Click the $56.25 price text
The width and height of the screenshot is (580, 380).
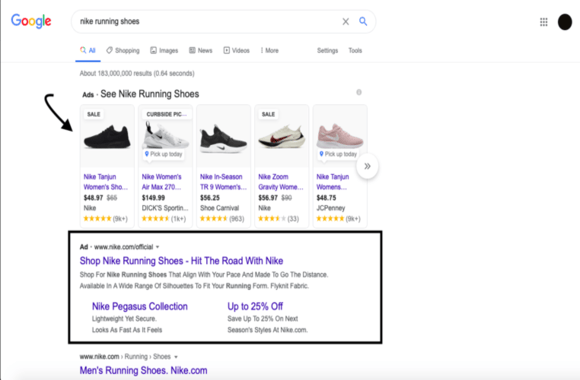click(210, 198)
